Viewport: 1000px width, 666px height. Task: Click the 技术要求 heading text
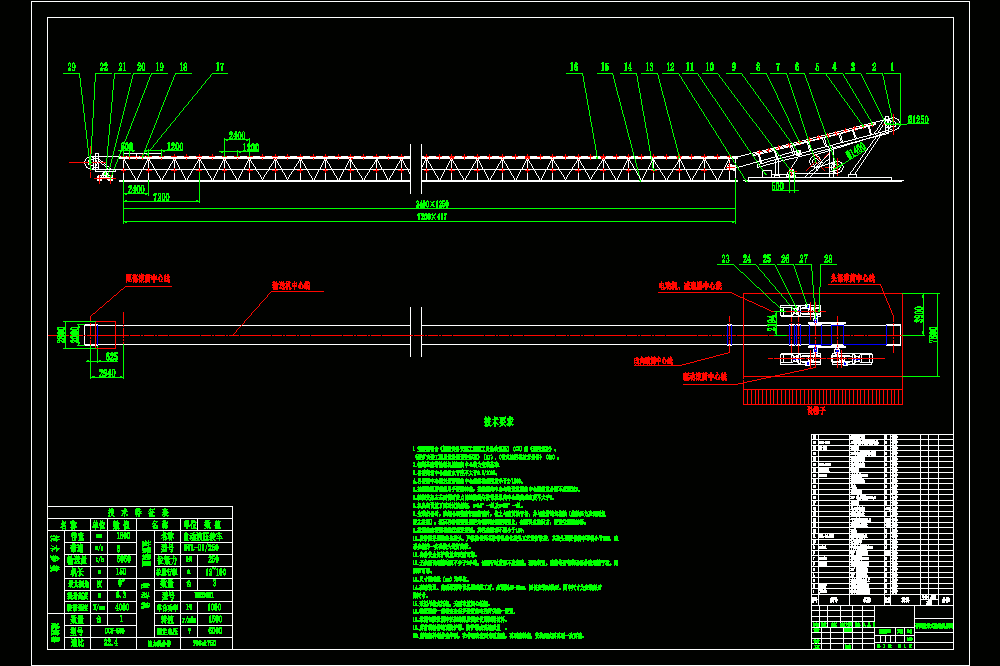pyautogui.click(x=499, y=422)
